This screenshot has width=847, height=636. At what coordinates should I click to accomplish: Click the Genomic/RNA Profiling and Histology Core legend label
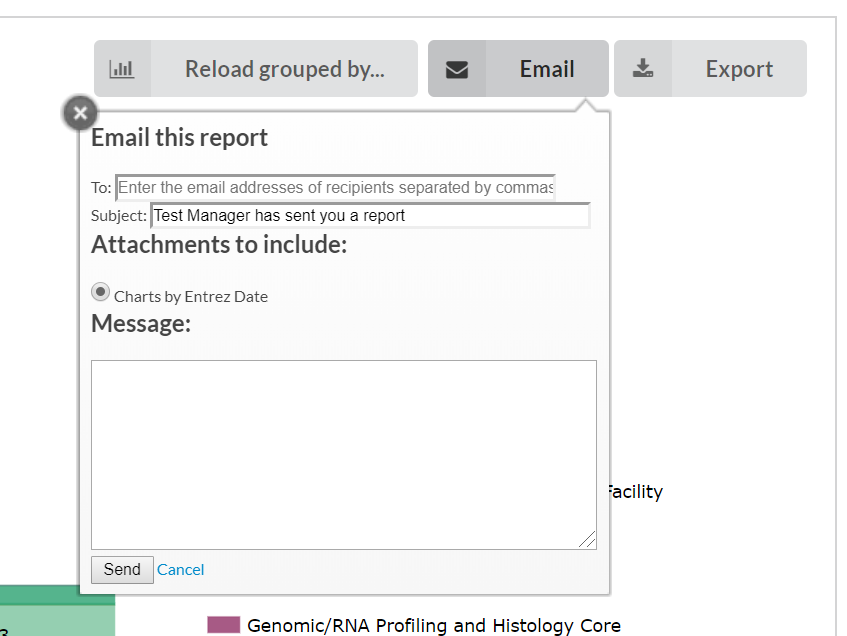coord(434,626)
